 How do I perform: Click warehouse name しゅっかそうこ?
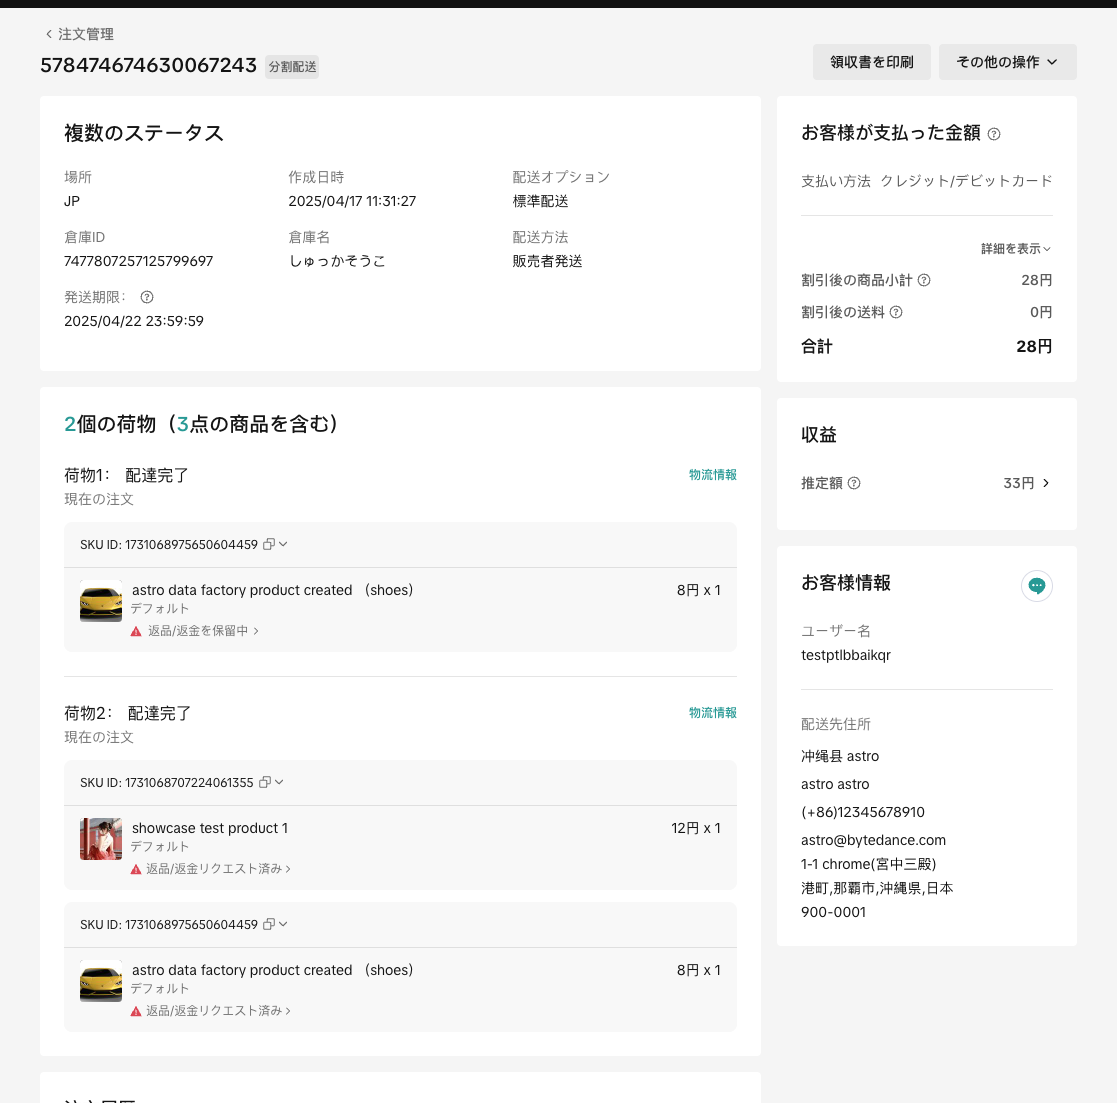pyautogui.click(x=337, y=261)
